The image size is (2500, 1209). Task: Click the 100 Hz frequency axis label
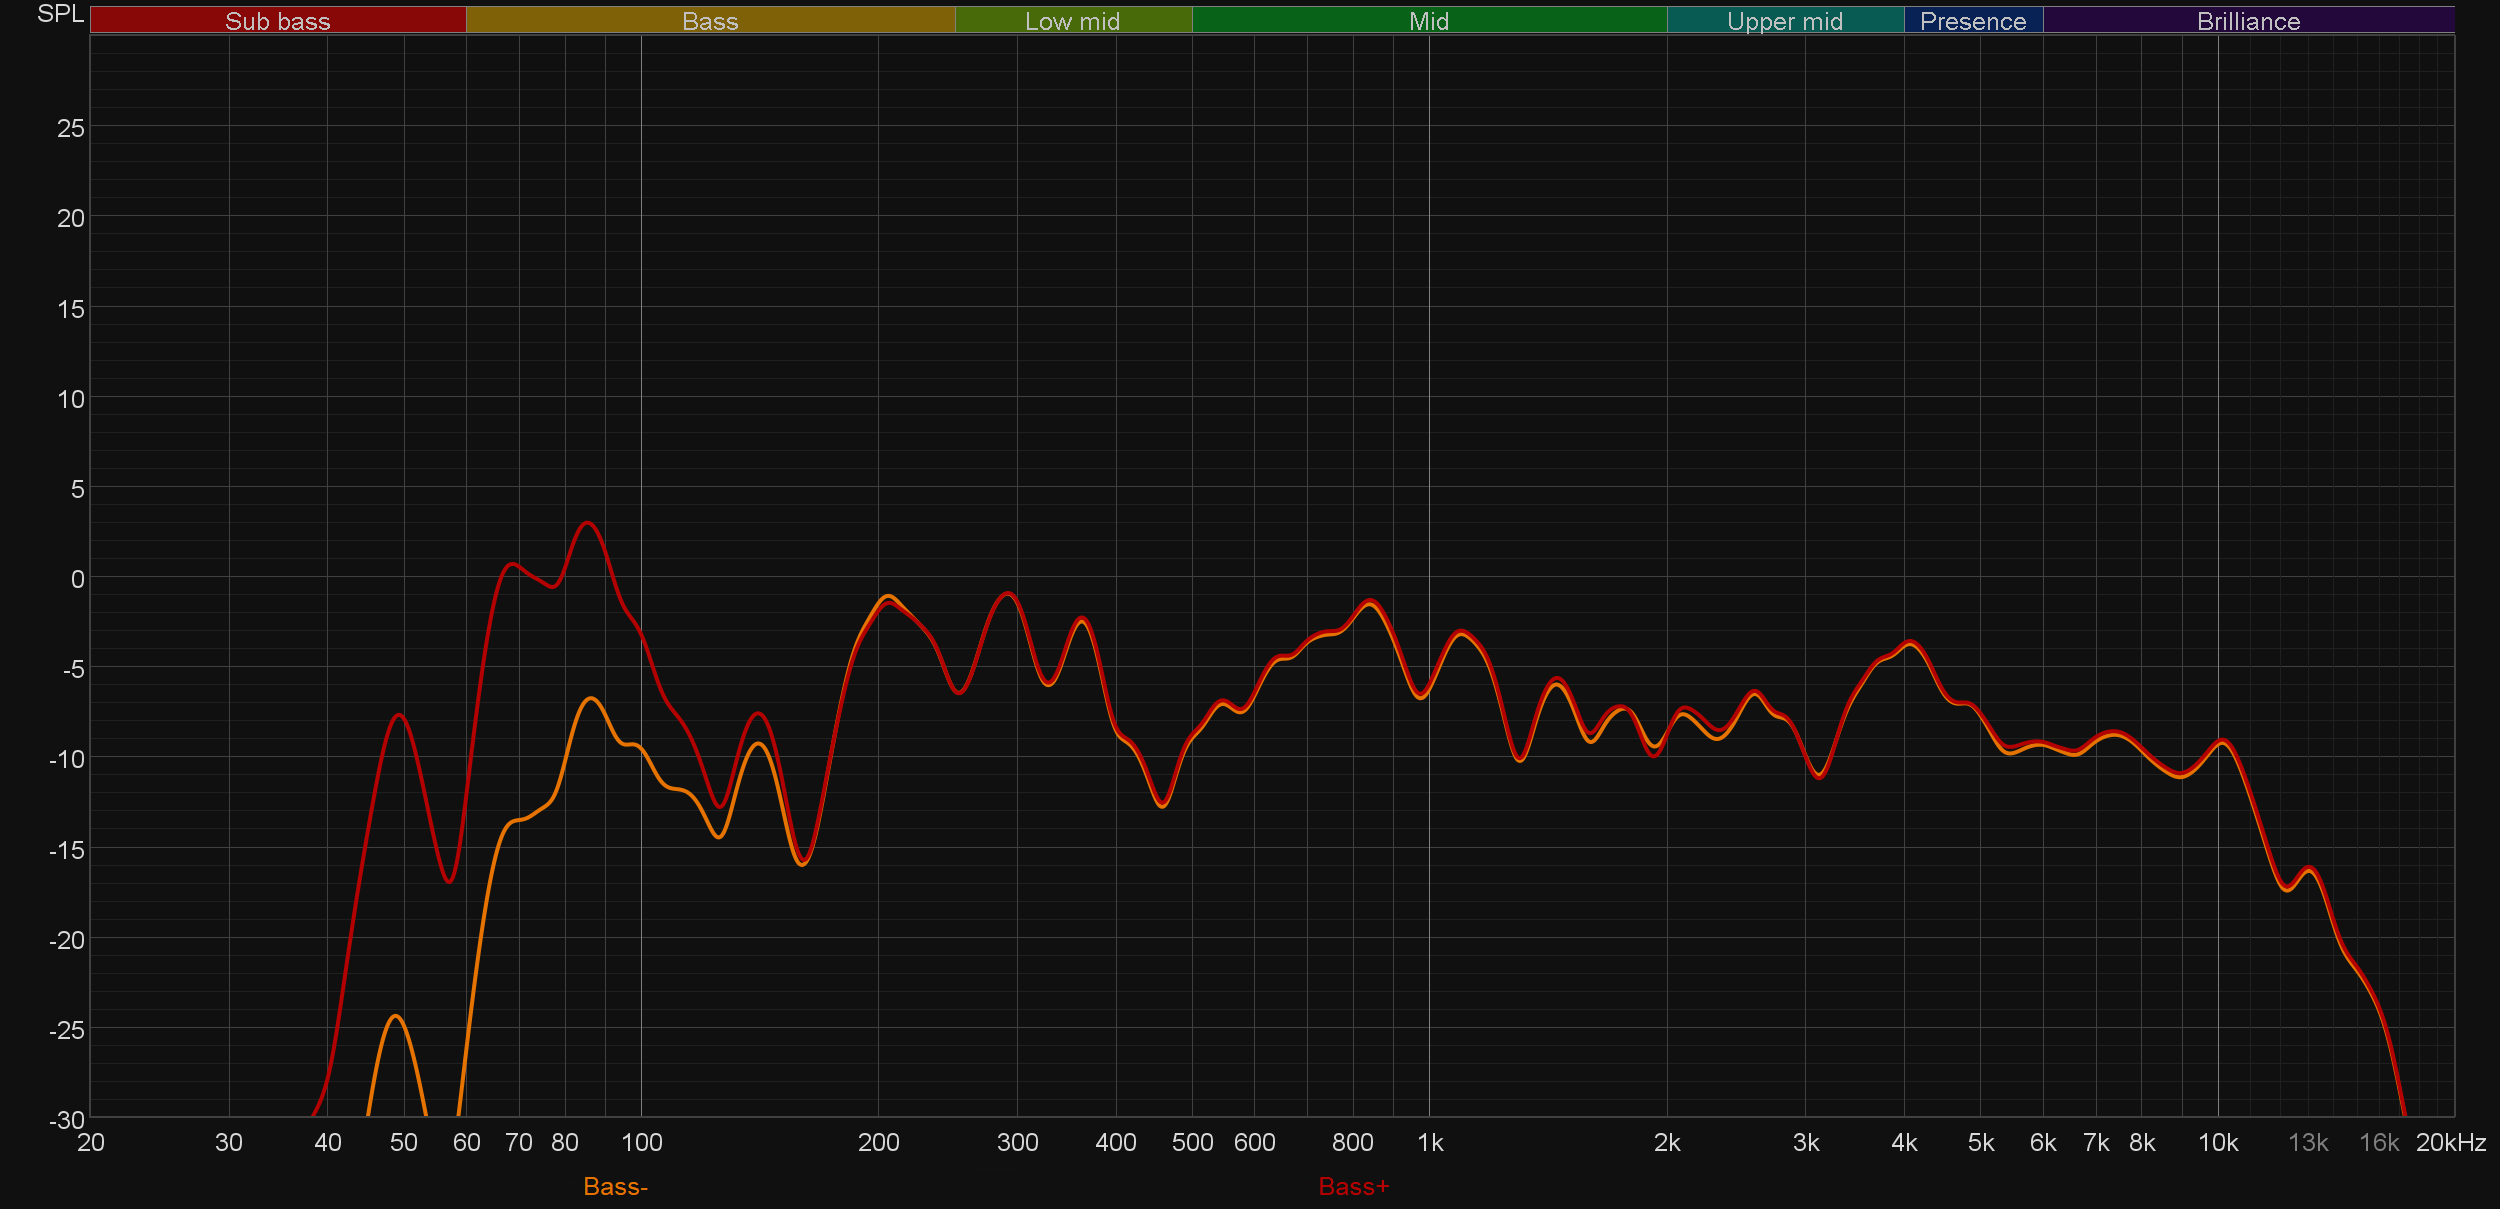(x=641, y=1143)
